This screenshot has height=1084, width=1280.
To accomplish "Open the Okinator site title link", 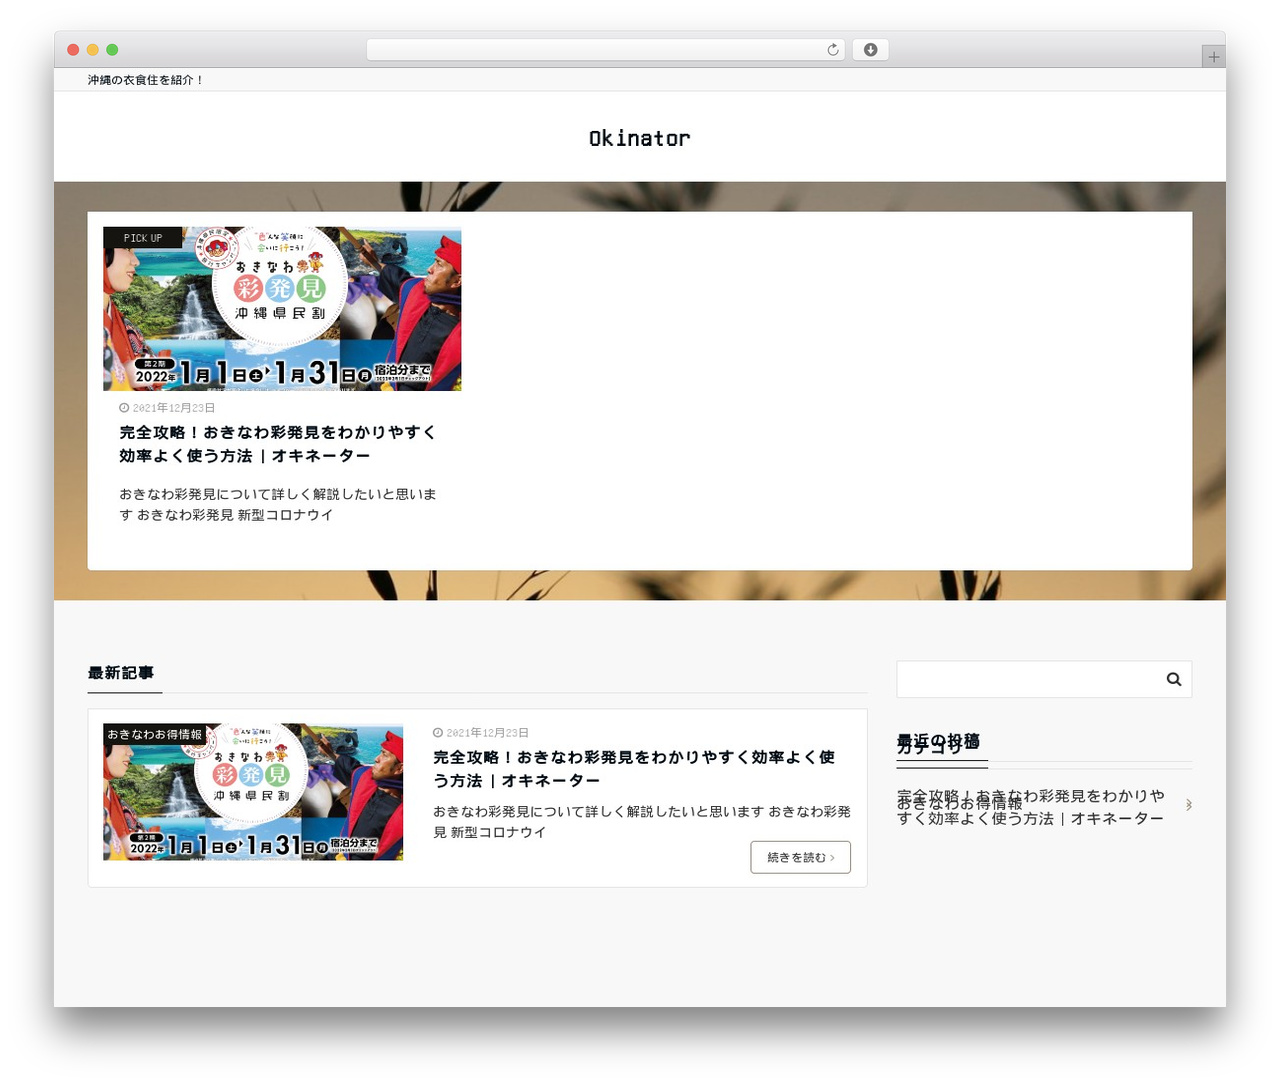I will click(x=640, y=138).
